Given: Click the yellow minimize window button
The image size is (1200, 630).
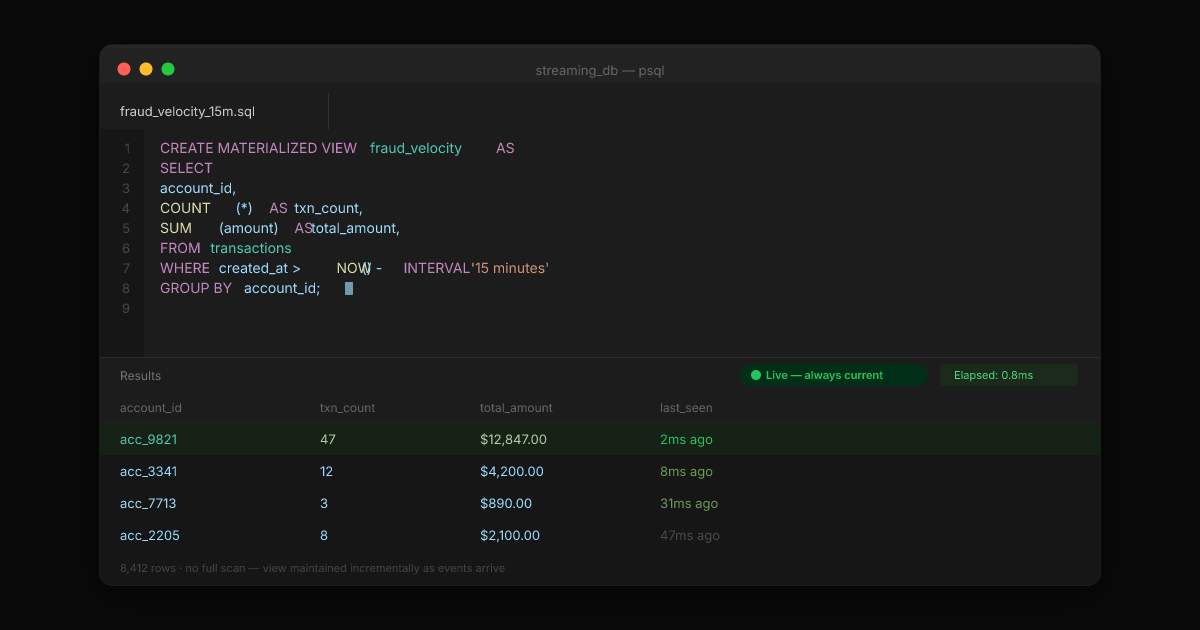Looking at the screenshot, I should point(146,69).
